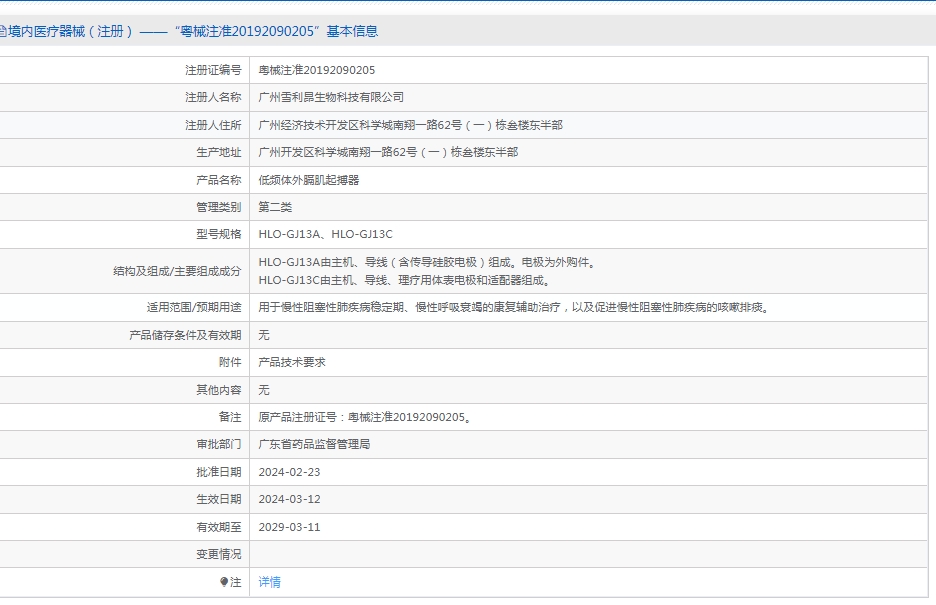Viewport: 936px width, 605px height.
Task: Select the registration number 粤械注准20192090205 in the table
Action: pos(317,70)
